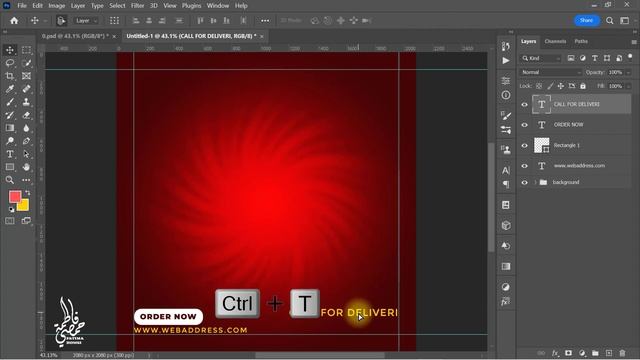Select the Horizontal Type tool
The image size is (640, 360).
(10, 154)
